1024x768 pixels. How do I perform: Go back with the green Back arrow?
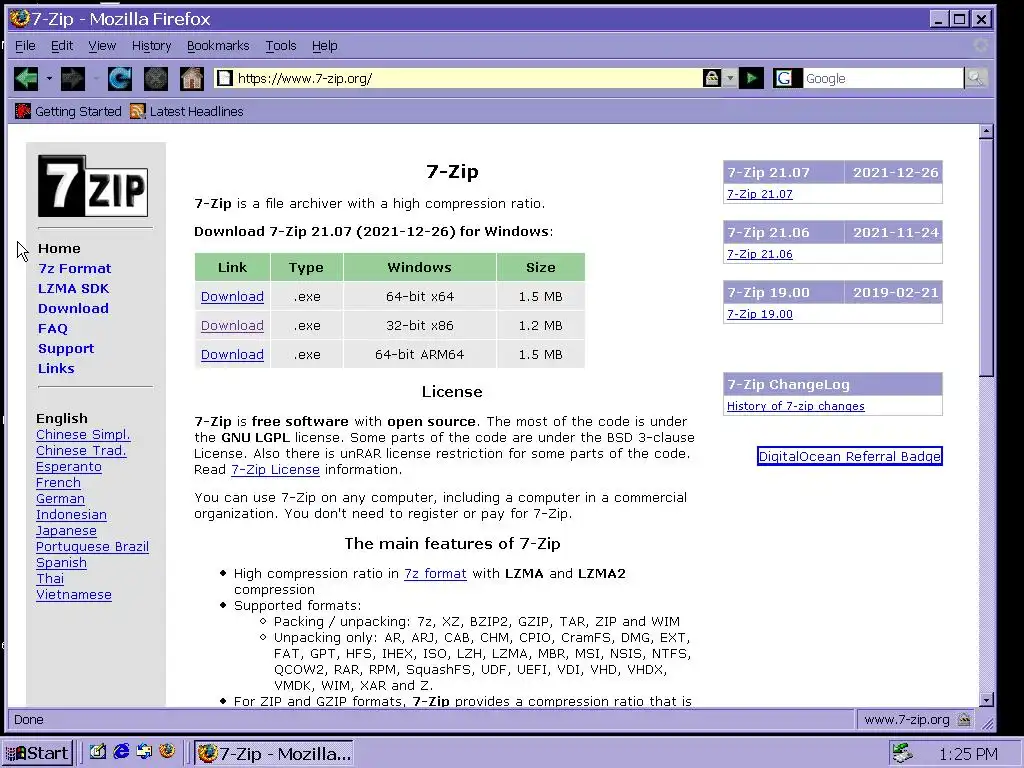point(26,78)
